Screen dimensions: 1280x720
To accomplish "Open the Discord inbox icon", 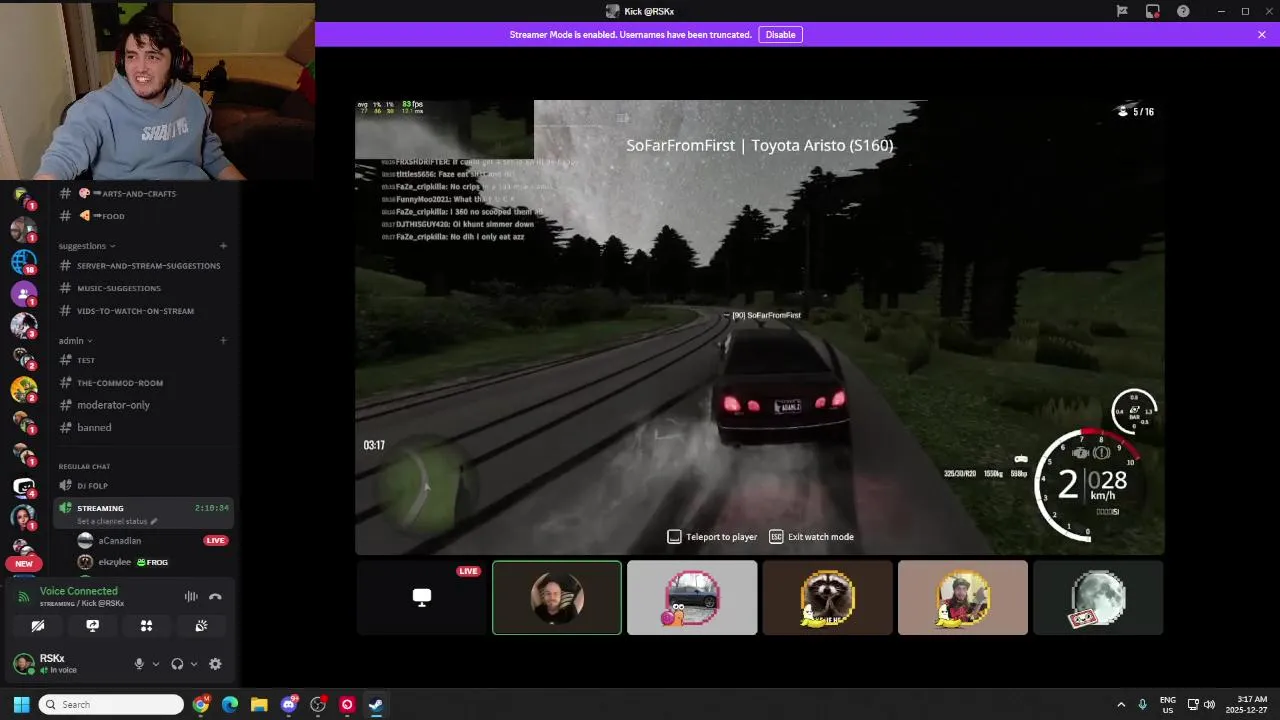I will pyautogui.click(x=1153, y=11).
